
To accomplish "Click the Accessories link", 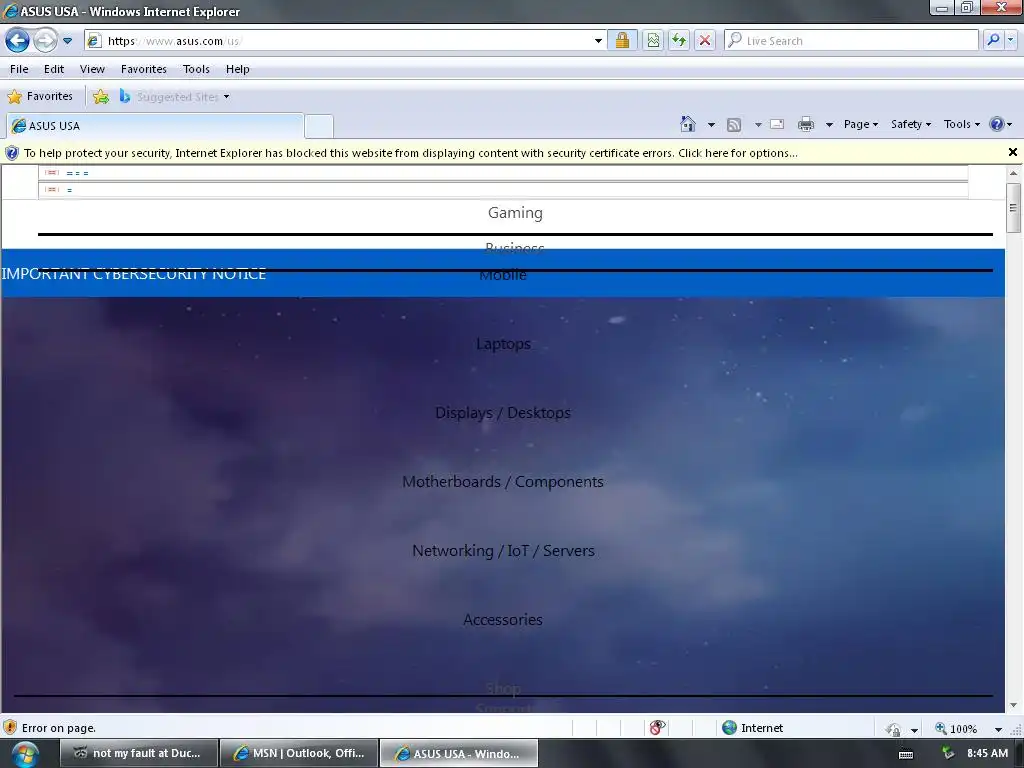I will 503,620.
